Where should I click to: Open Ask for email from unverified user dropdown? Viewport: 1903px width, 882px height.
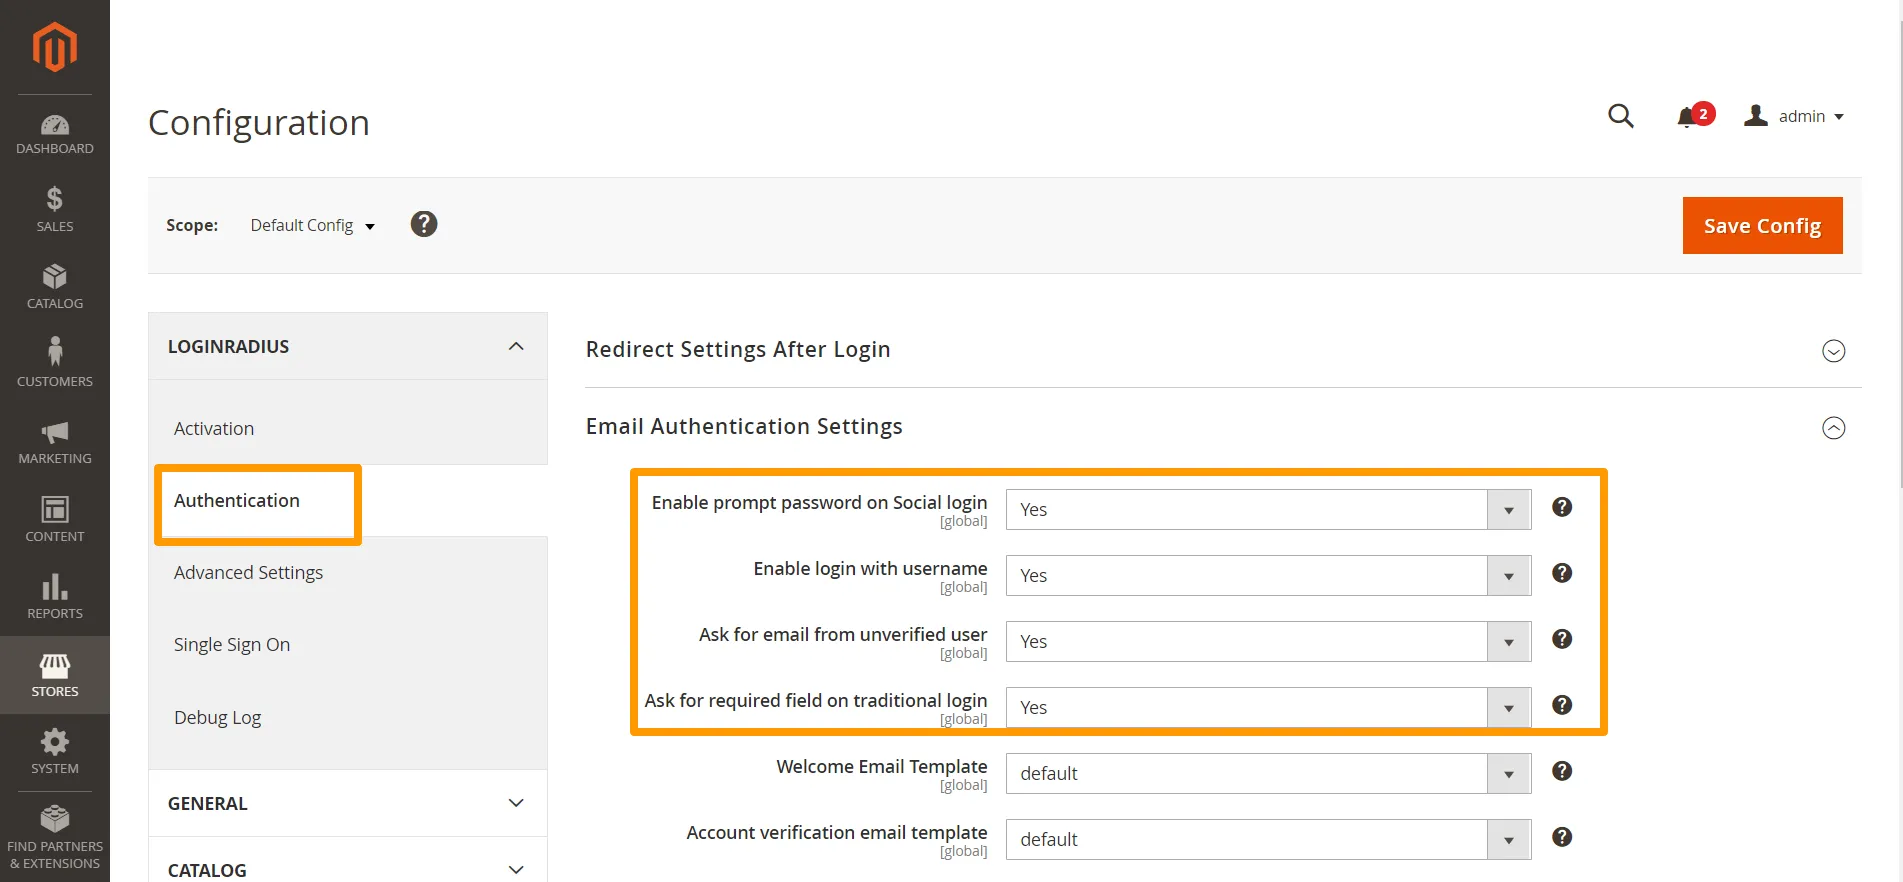pyautogui.click(x=1267, y=642)
